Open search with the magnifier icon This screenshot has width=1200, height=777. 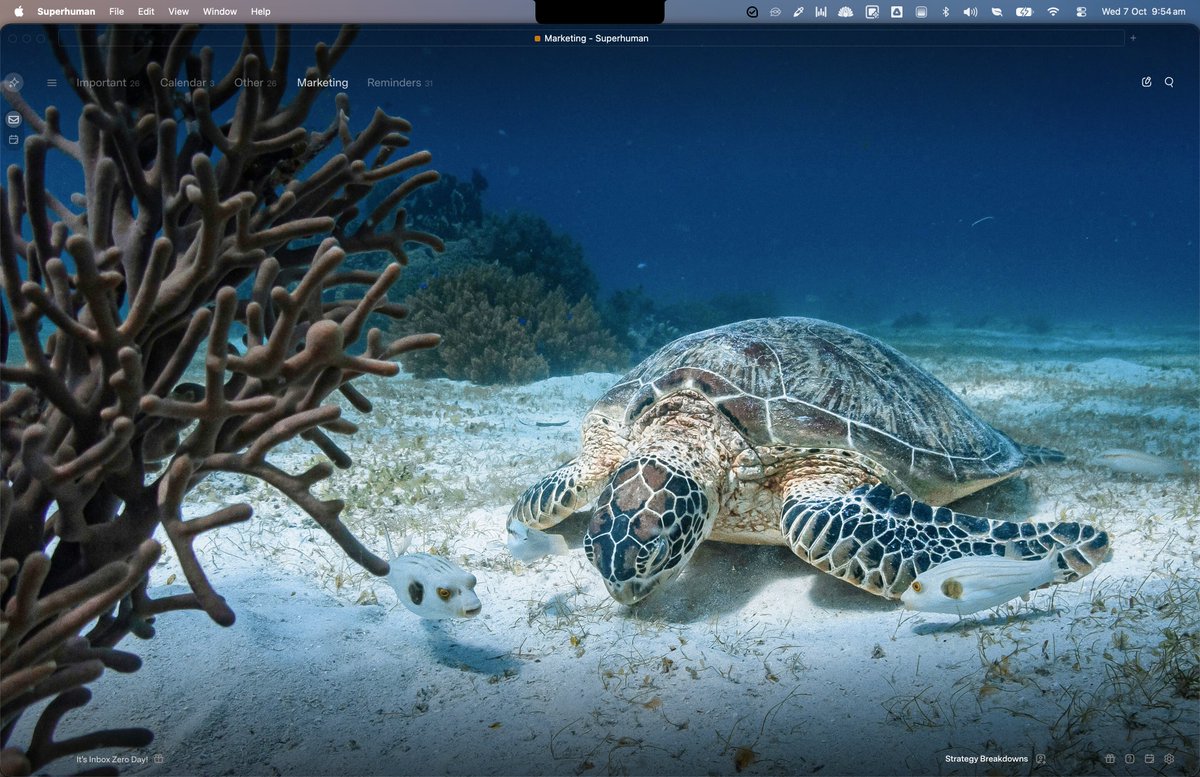(x=1169, y=82)
